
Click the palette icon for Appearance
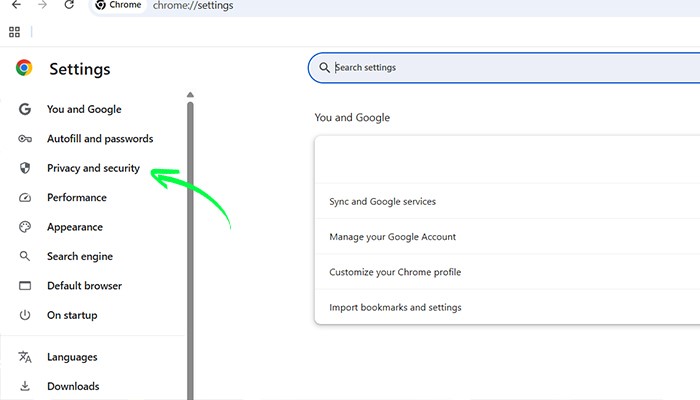coord(25,227)
